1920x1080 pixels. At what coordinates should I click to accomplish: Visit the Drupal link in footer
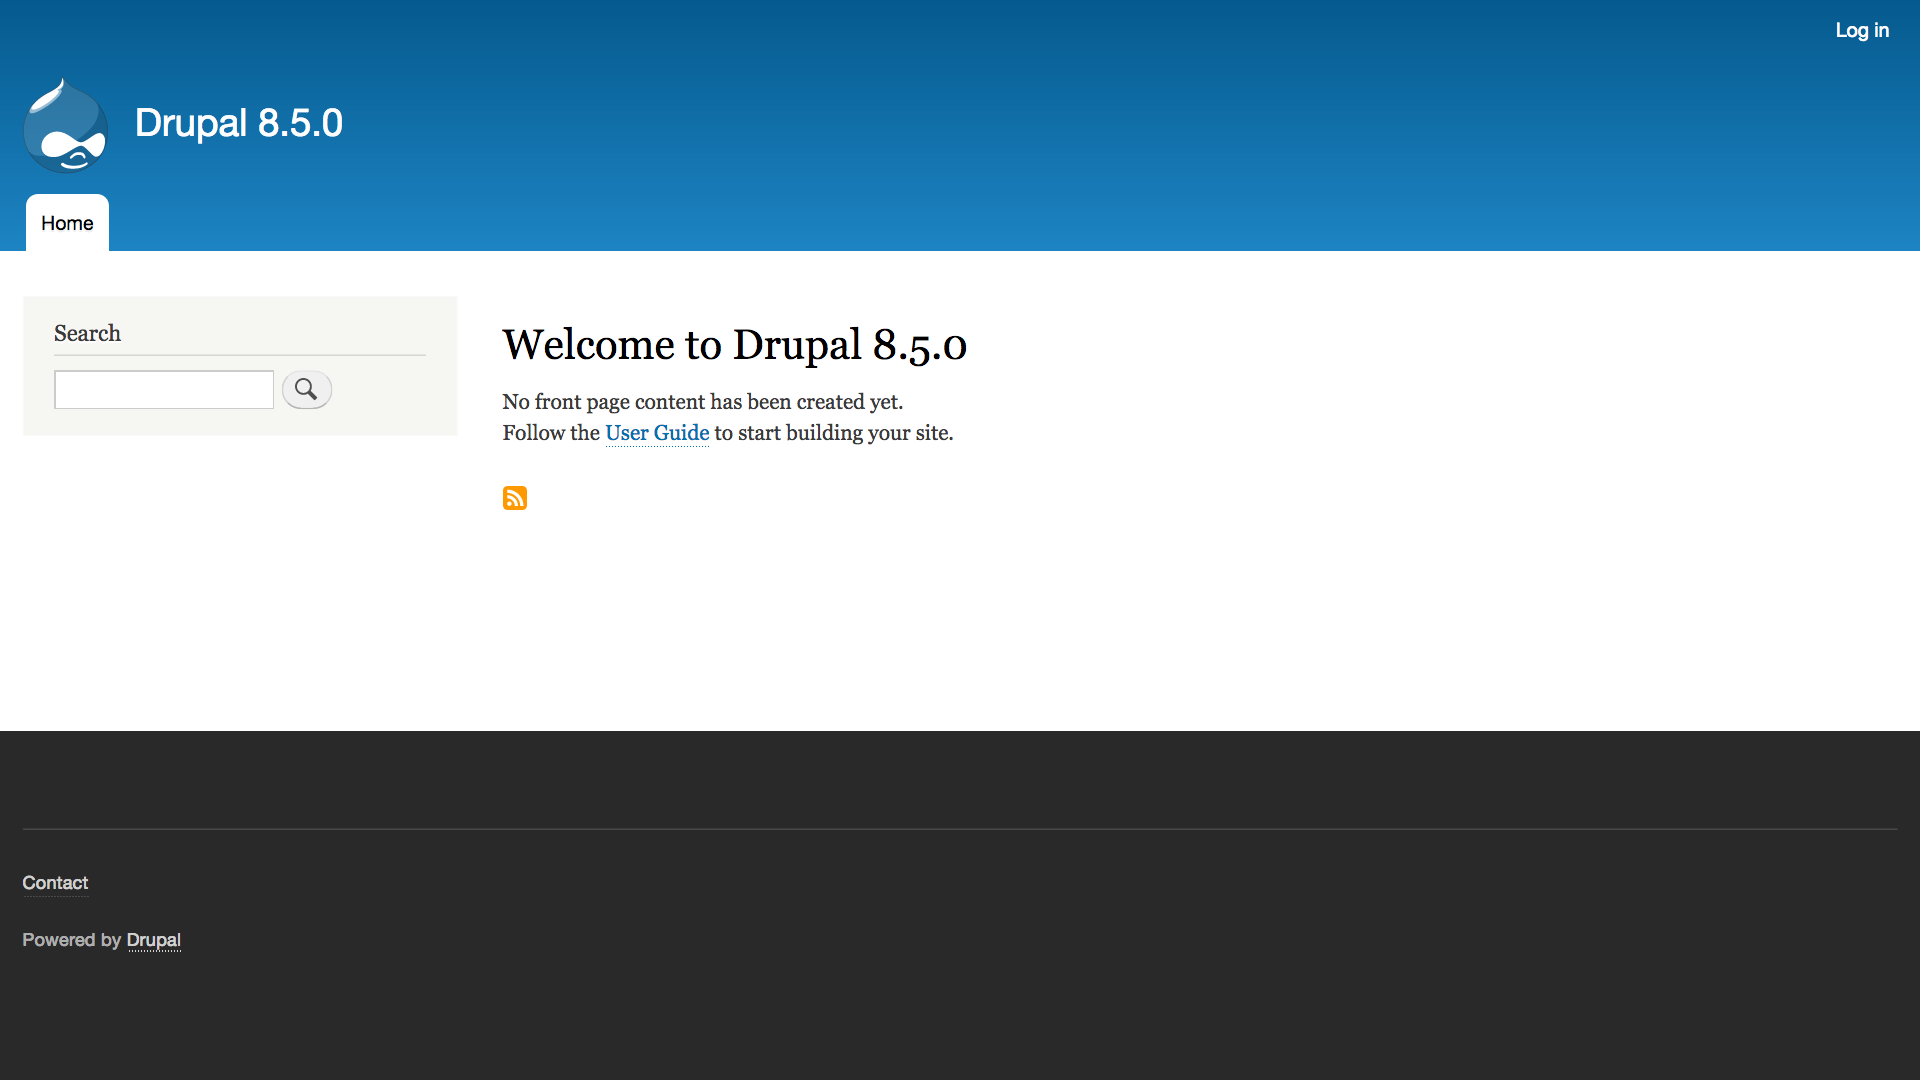(154, 940)
